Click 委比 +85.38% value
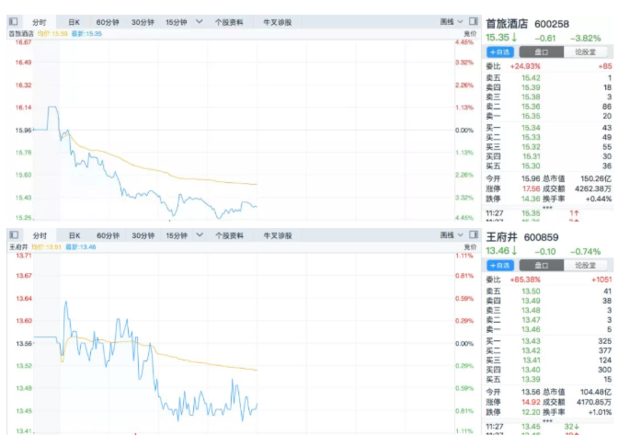Image resolution: width=630 pixels, height=446 pixels. click(525, 280)
